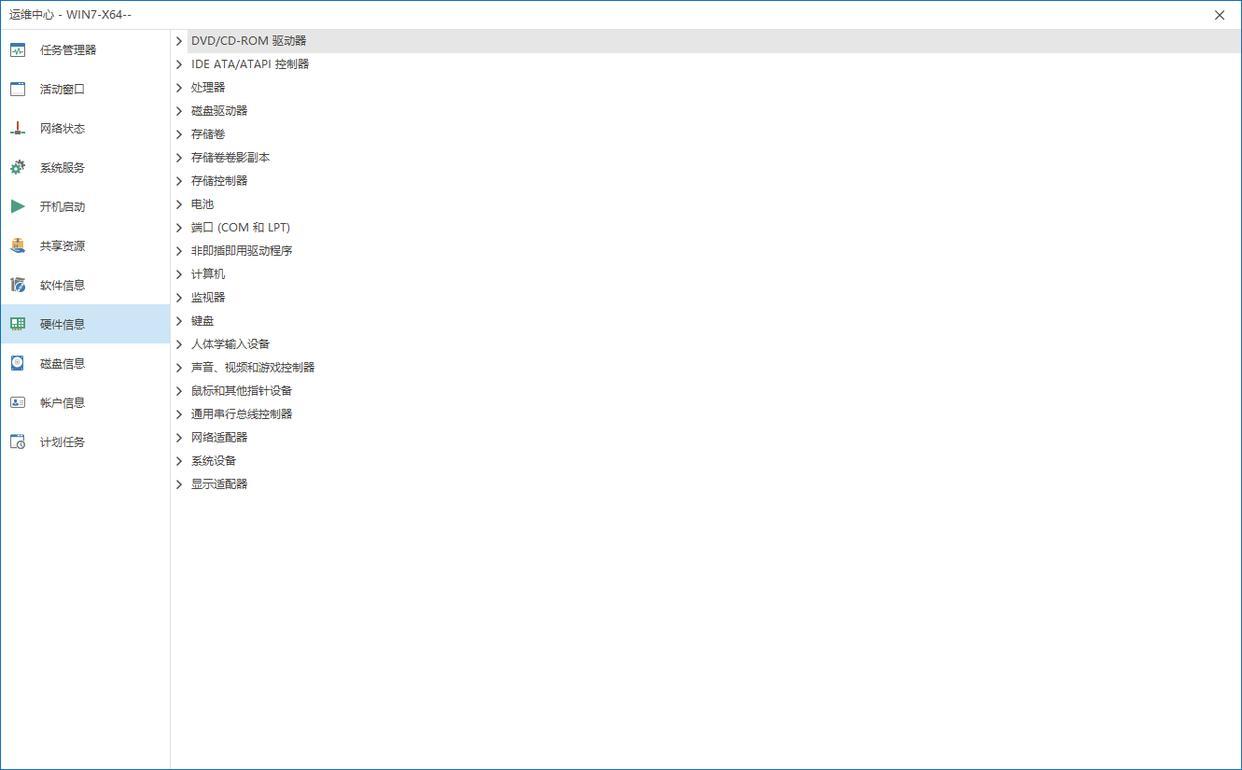Select the IDE ATA/ATAPI 控制器 text
The height and width of the screenshot is (770, 1242).
pos(250,64)
